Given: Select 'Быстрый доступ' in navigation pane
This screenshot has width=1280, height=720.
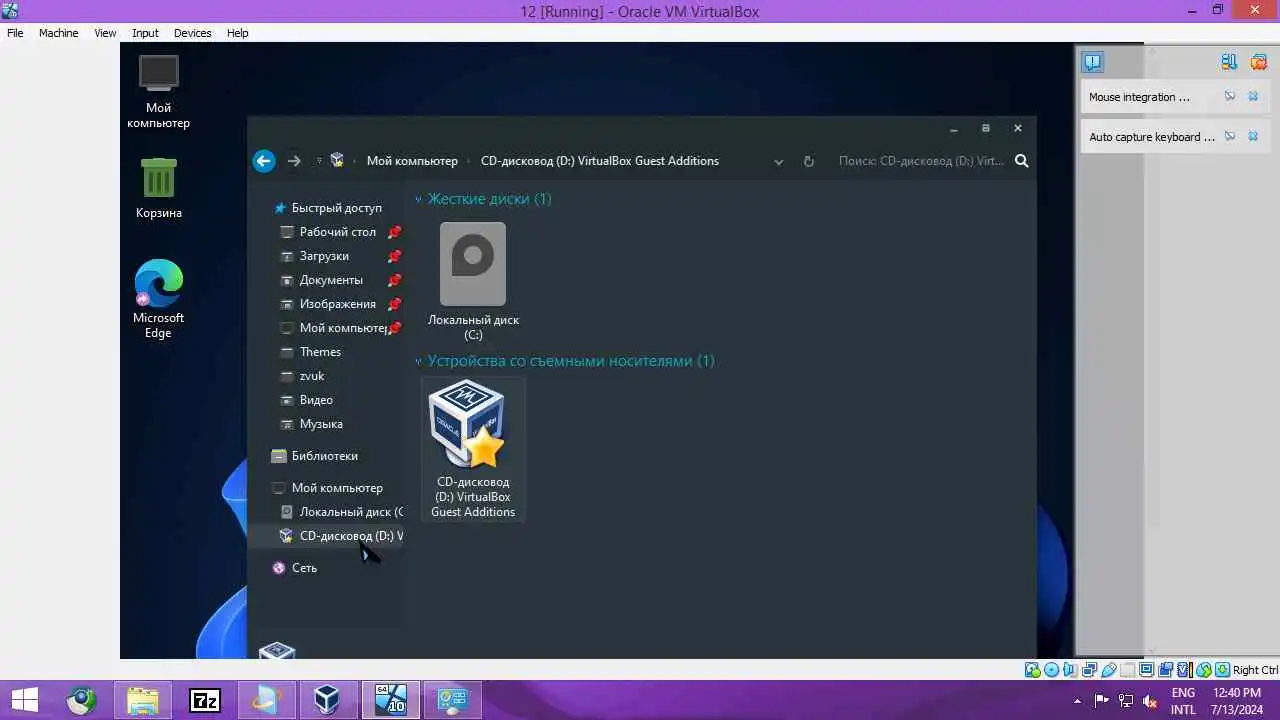Looking at the screenshot, I should pyautogui.click(x=337, y=208).
